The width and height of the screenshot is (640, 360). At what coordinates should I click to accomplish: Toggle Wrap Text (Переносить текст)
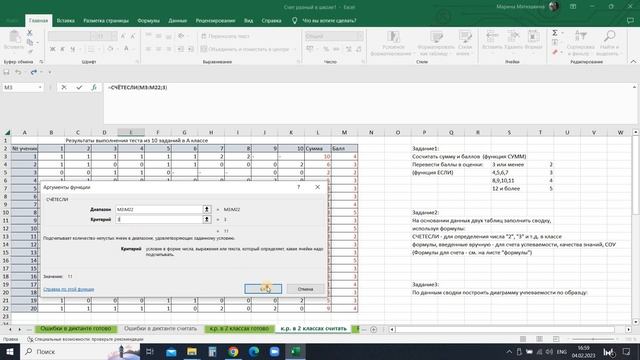click(x=225, y=36)
